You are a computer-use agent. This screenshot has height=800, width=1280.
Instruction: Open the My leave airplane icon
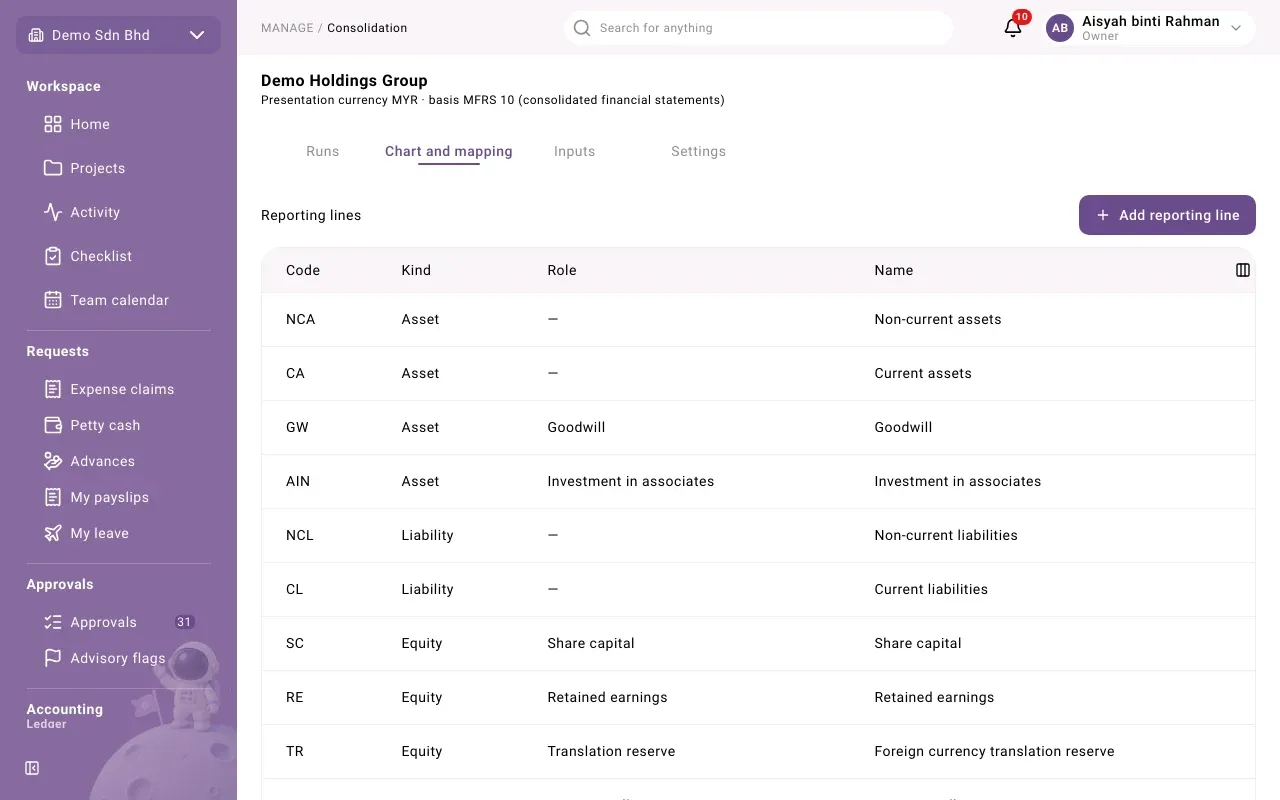pos(53,533)
